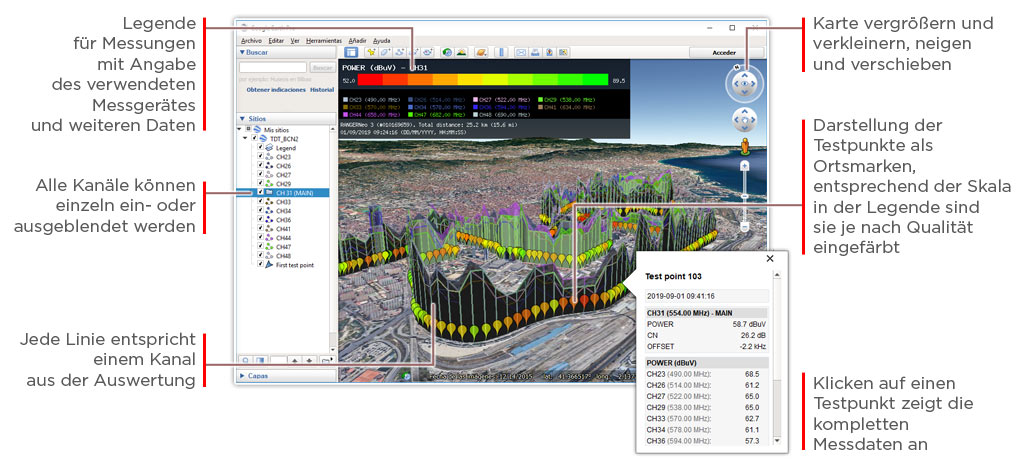Screen dimensions: 1024x470
Task: Toggle the CH23 channel checkbox
Action: click(x=260, y=157)
